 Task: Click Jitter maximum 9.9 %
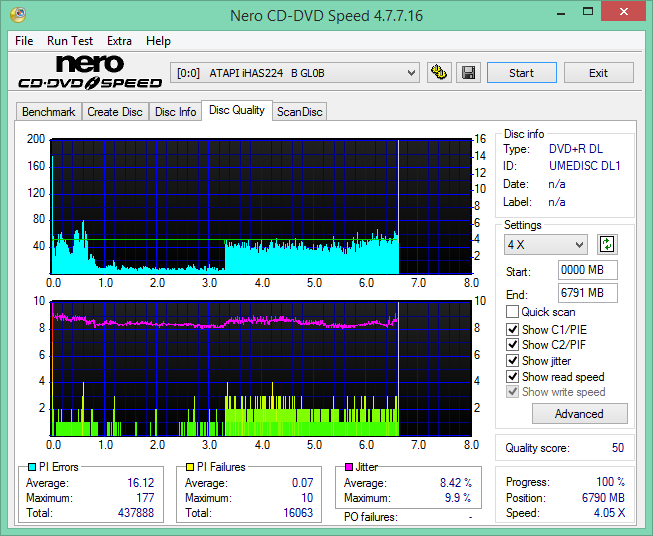pos(458,498)
